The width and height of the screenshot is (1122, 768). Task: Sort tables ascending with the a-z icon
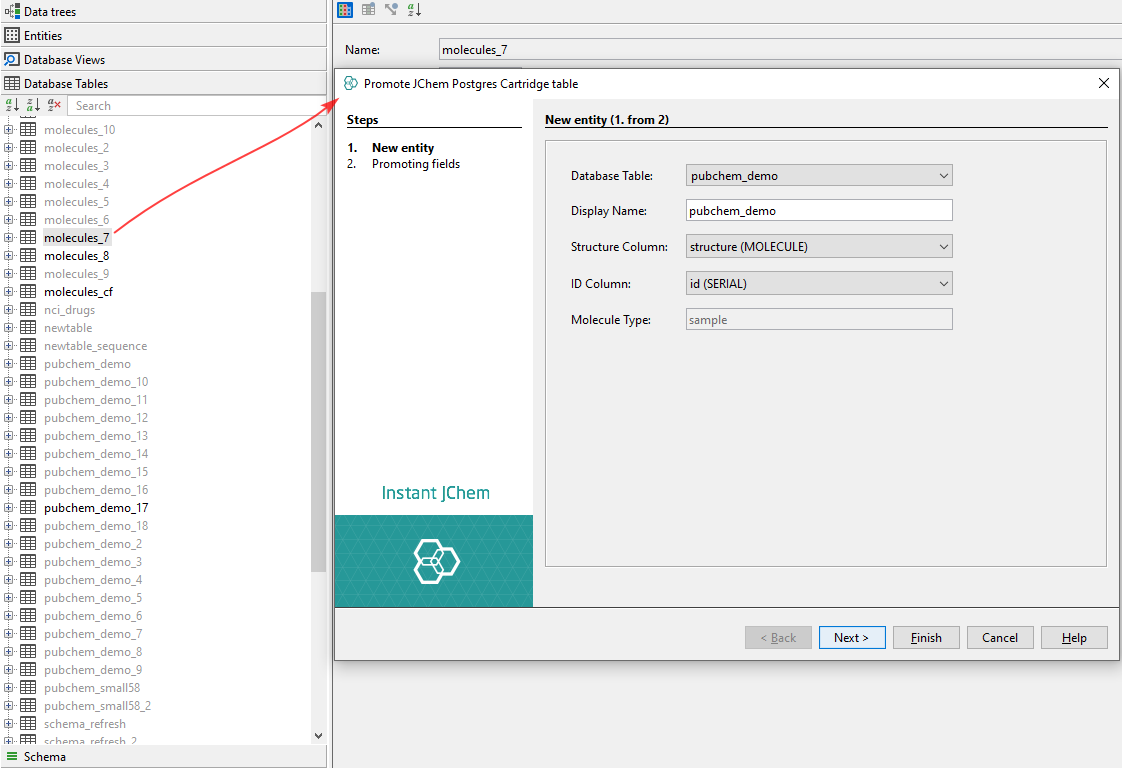10,105
